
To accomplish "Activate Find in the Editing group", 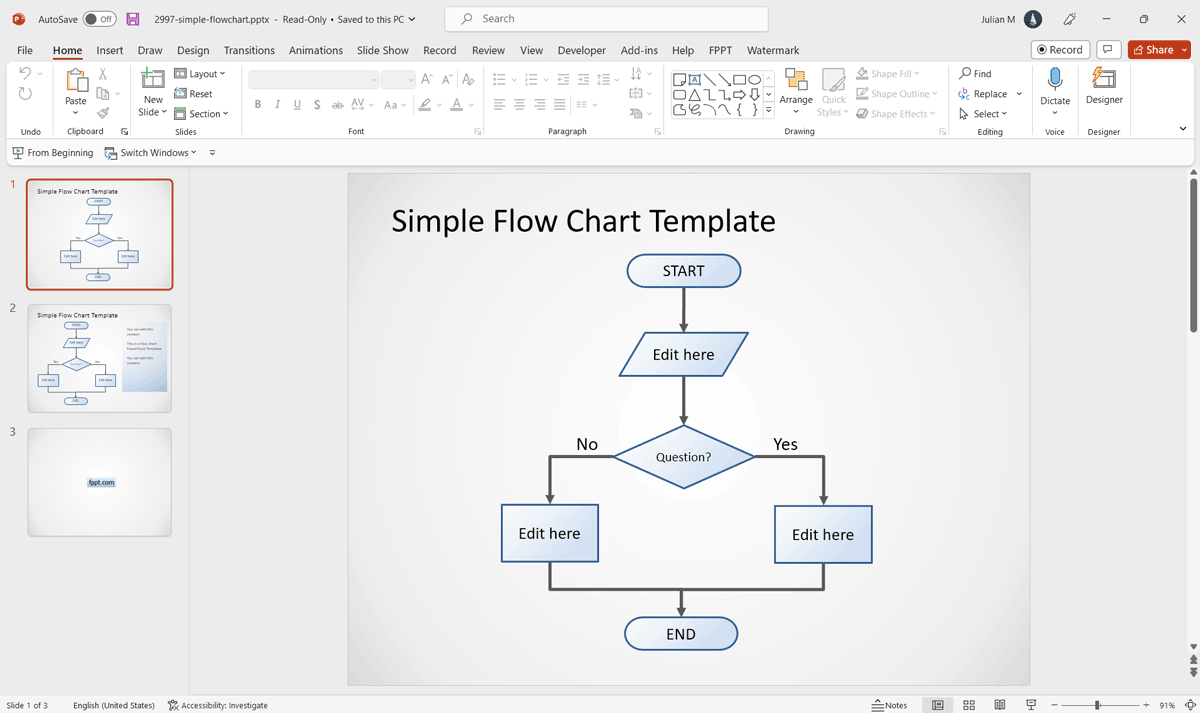I will click(x=978, y=72).
